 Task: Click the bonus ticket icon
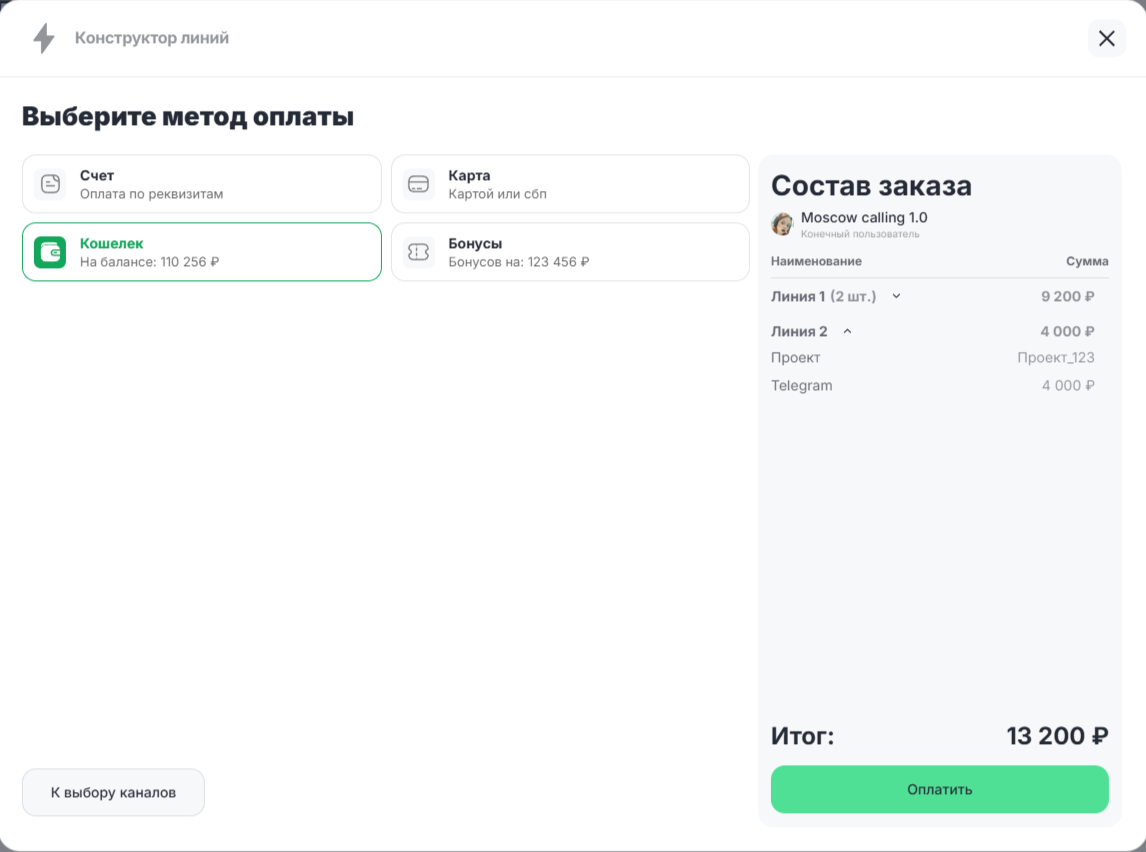coord(418,252)
